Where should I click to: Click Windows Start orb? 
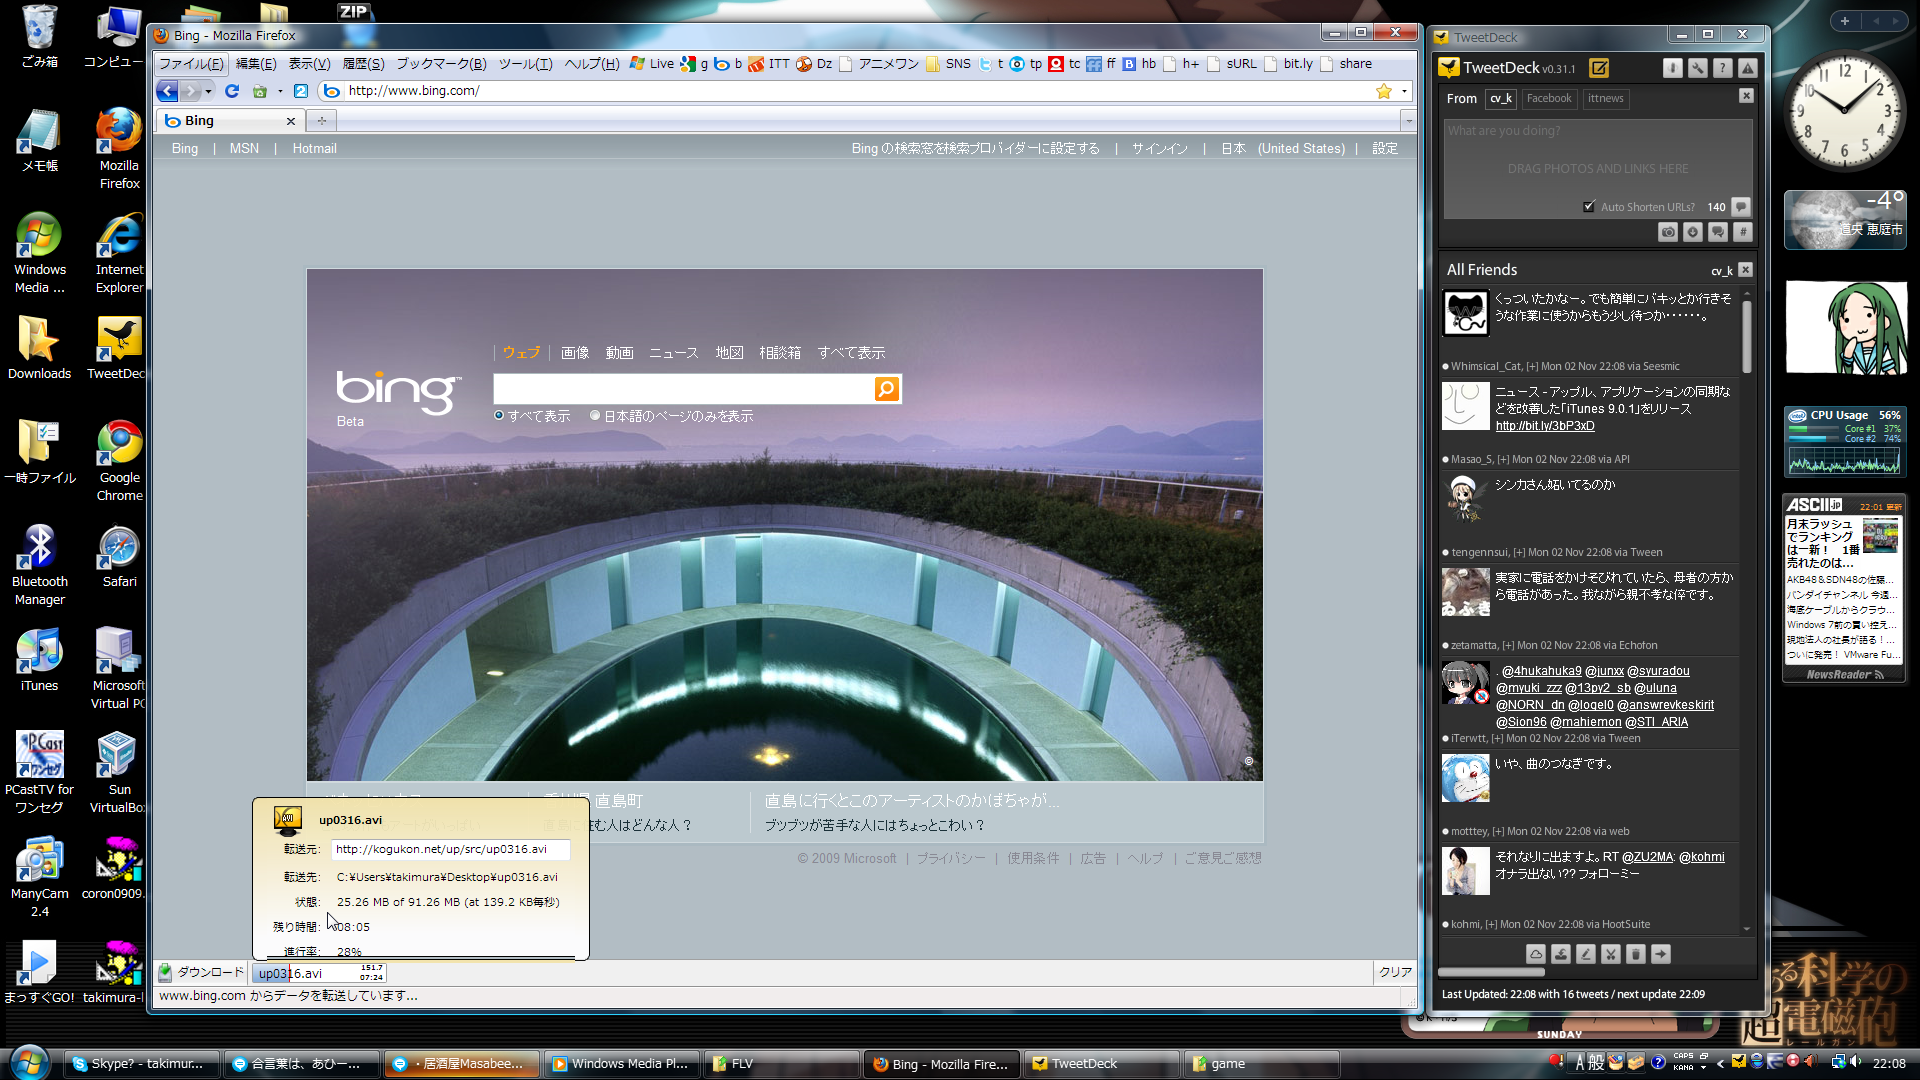point(28,1062)
